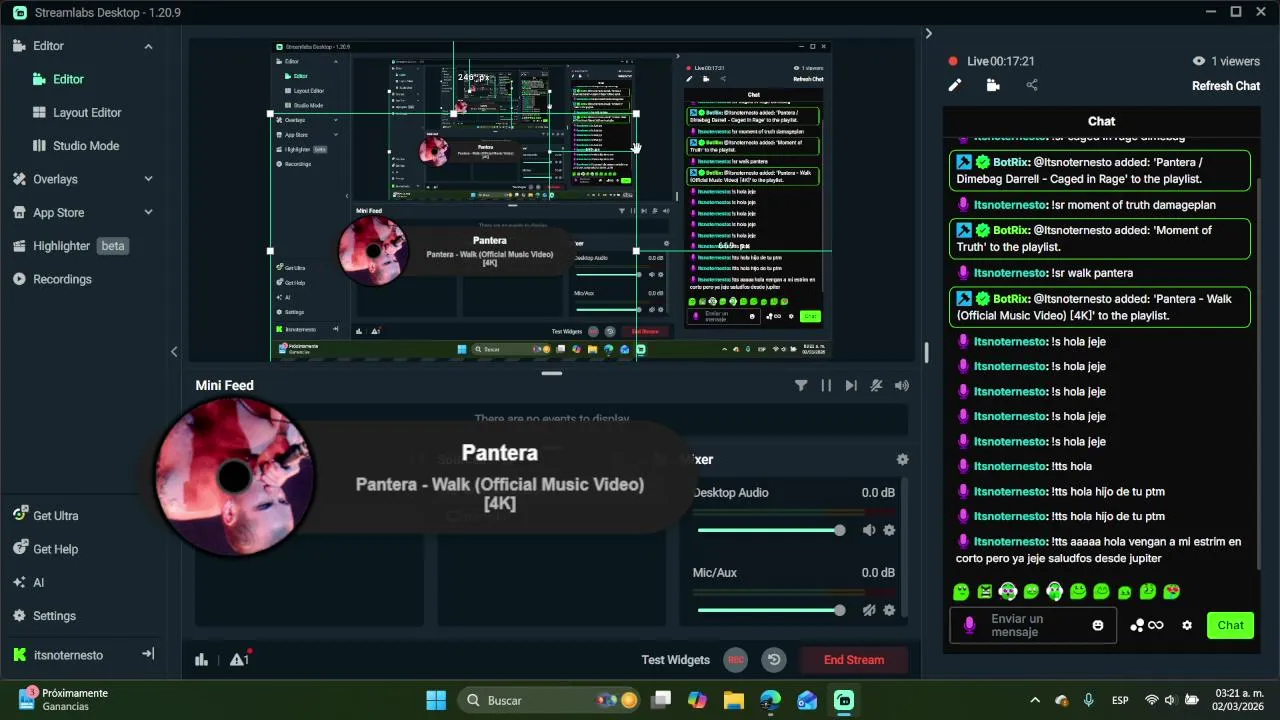Unmute the Mic/Aux speaker icon
1280x720 pixels.
pos(869,610)
